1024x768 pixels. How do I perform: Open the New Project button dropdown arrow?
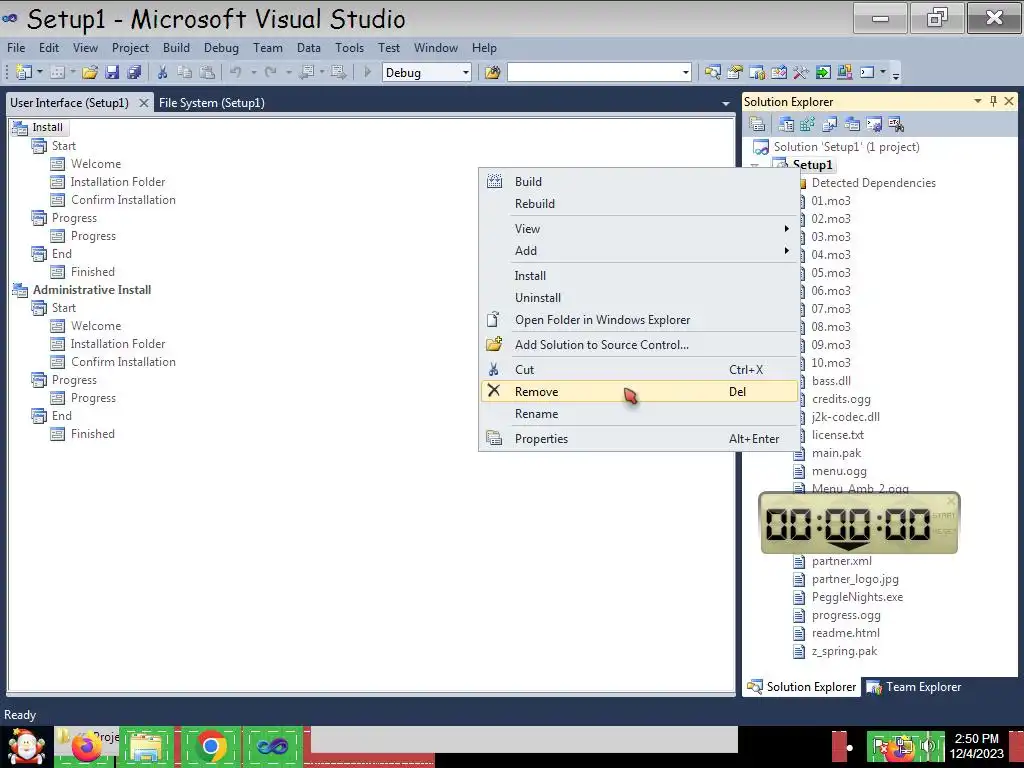pos(40,72)
